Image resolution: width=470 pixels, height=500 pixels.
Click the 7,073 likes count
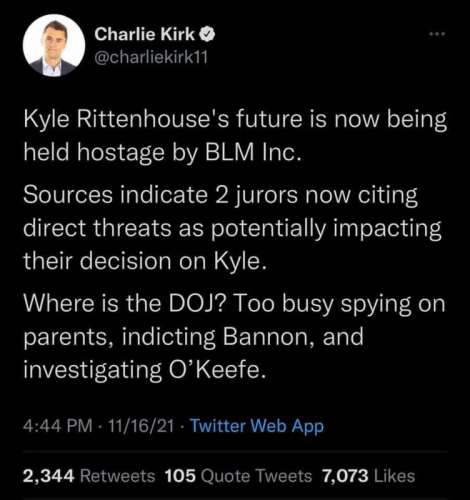click(x=345, y=476)
